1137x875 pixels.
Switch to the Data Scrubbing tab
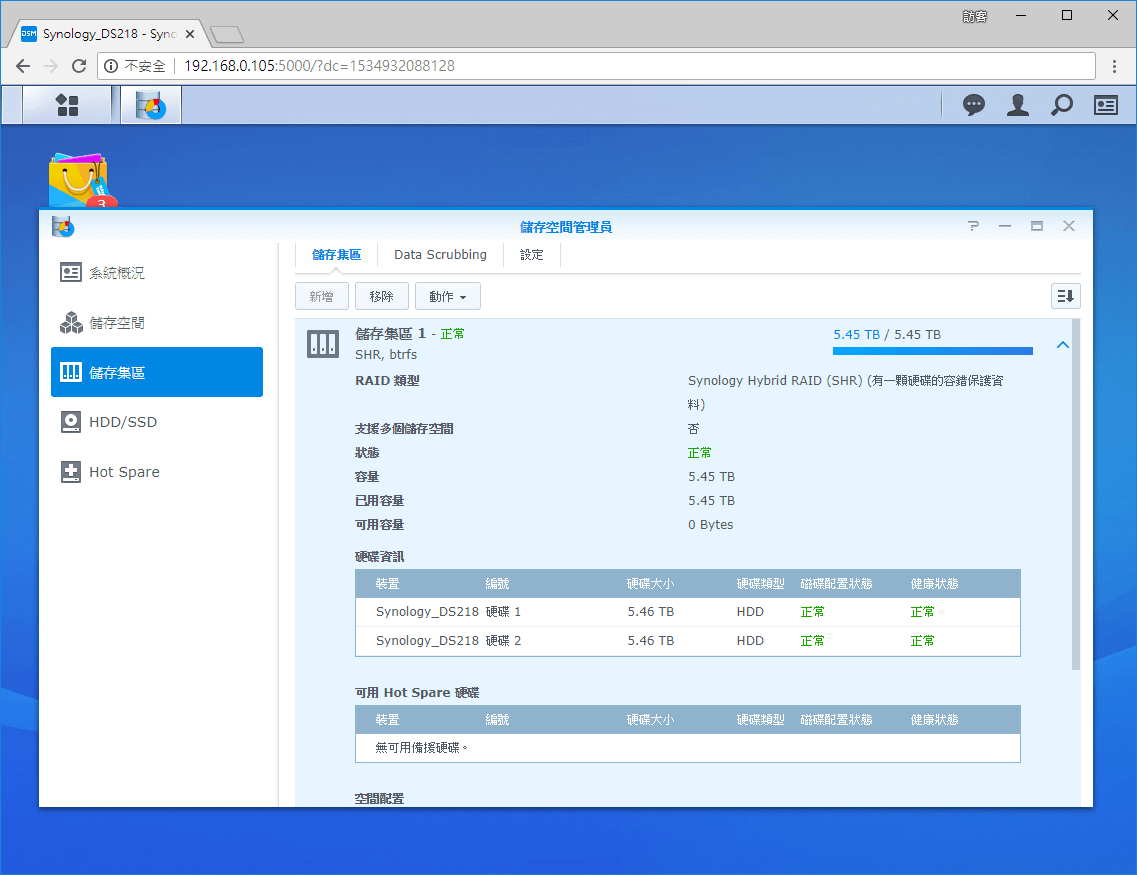pyautogui.click(x=440, y=255)
